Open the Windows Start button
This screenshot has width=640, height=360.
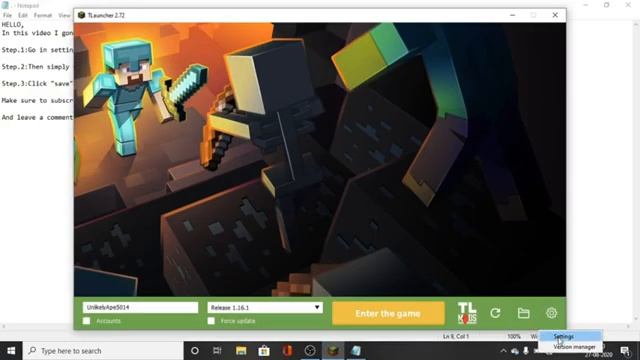pos(11,351)
